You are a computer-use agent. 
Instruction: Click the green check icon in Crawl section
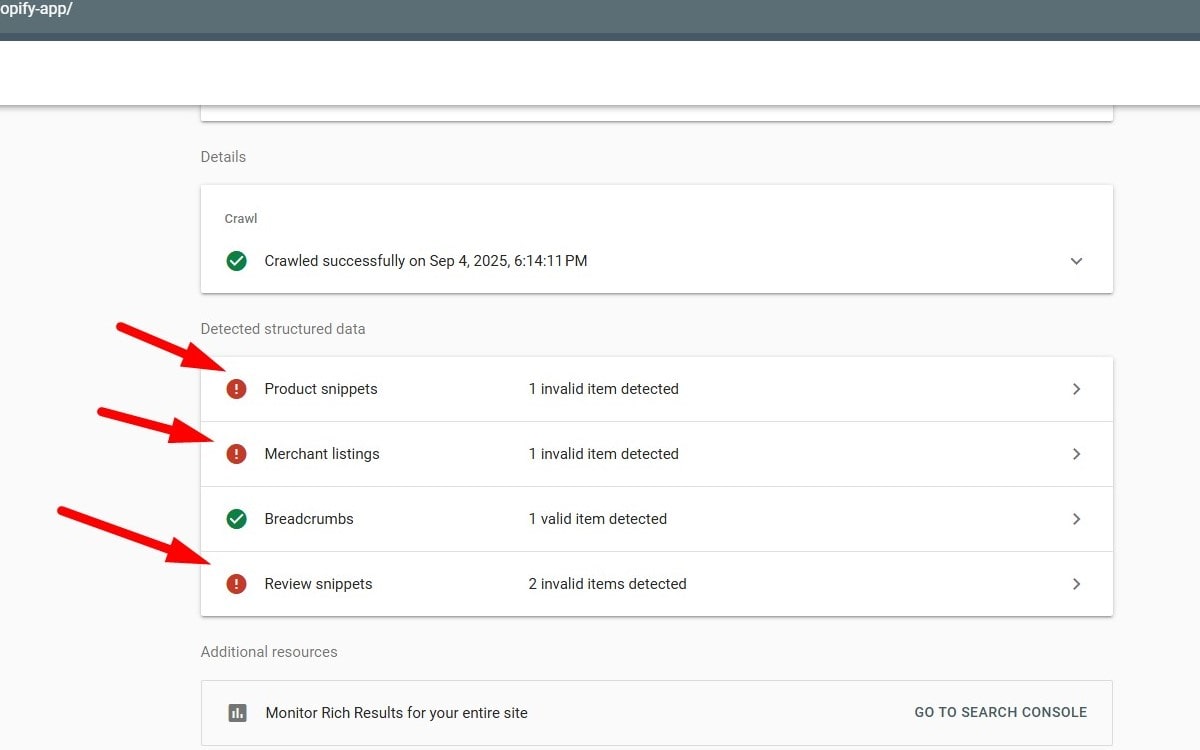pyautogui.click(x=236, y=261)
